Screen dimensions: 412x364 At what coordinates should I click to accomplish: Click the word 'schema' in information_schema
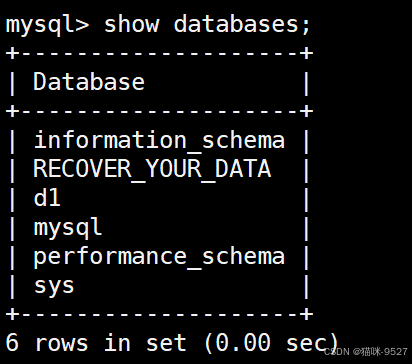tap(243, 140)
